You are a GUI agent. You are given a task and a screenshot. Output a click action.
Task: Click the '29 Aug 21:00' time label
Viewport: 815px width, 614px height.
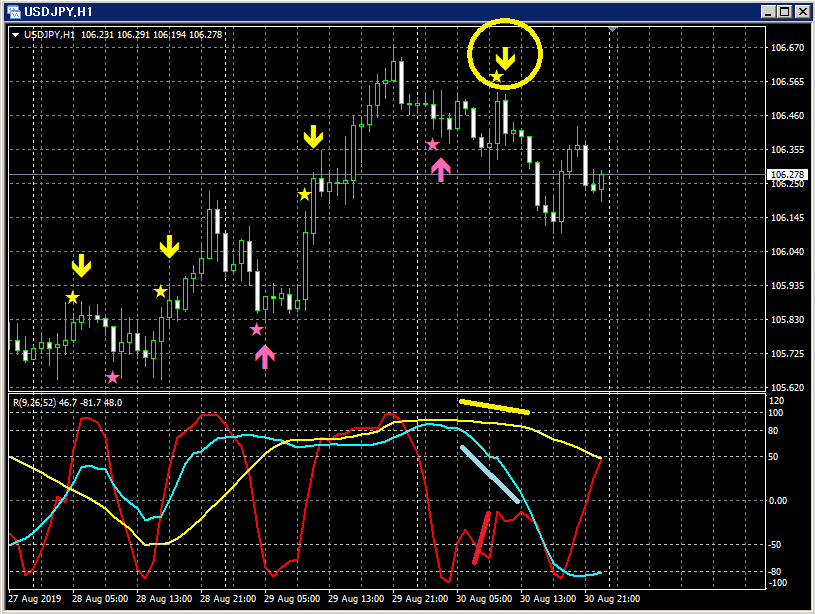click(x=419, y=599)
